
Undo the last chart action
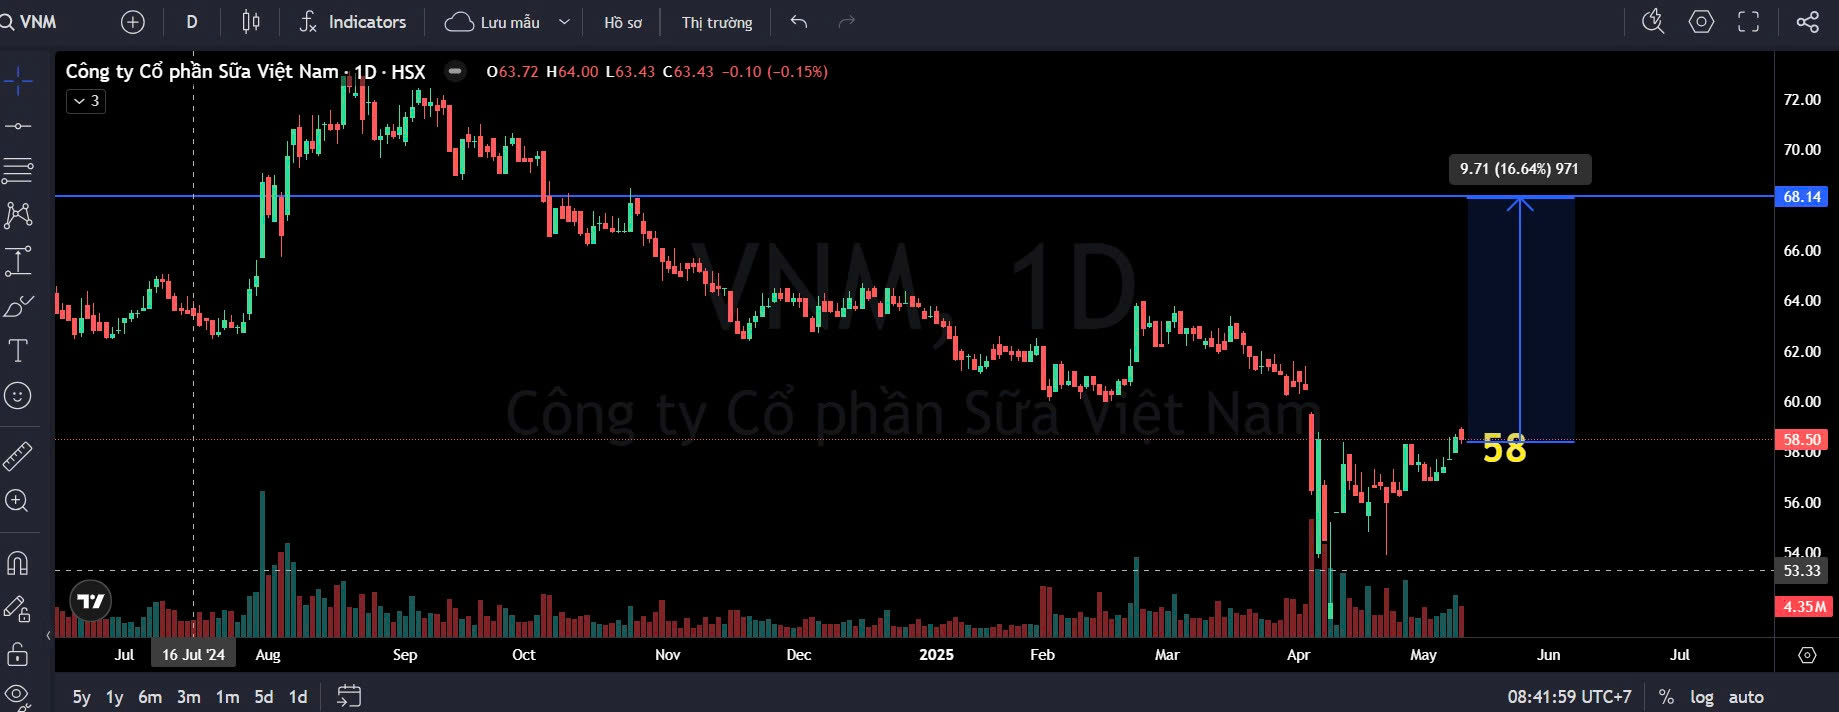(x=798, y=22)
